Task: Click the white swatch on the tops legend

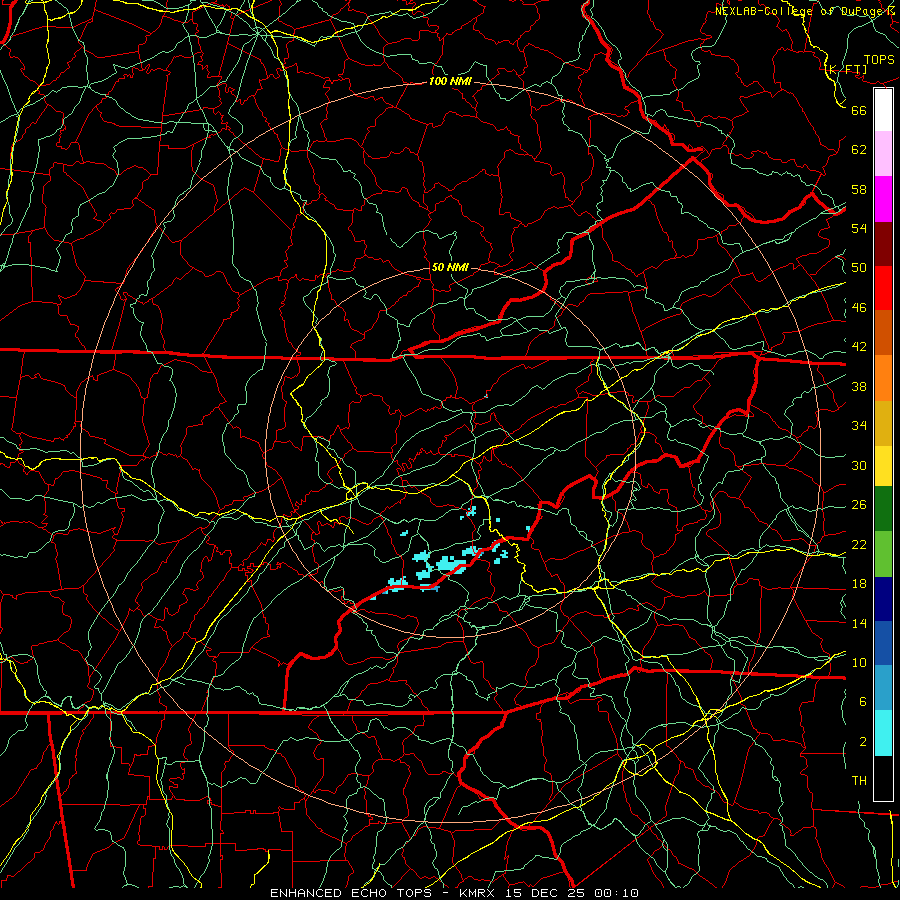Action: coord(883,110)
